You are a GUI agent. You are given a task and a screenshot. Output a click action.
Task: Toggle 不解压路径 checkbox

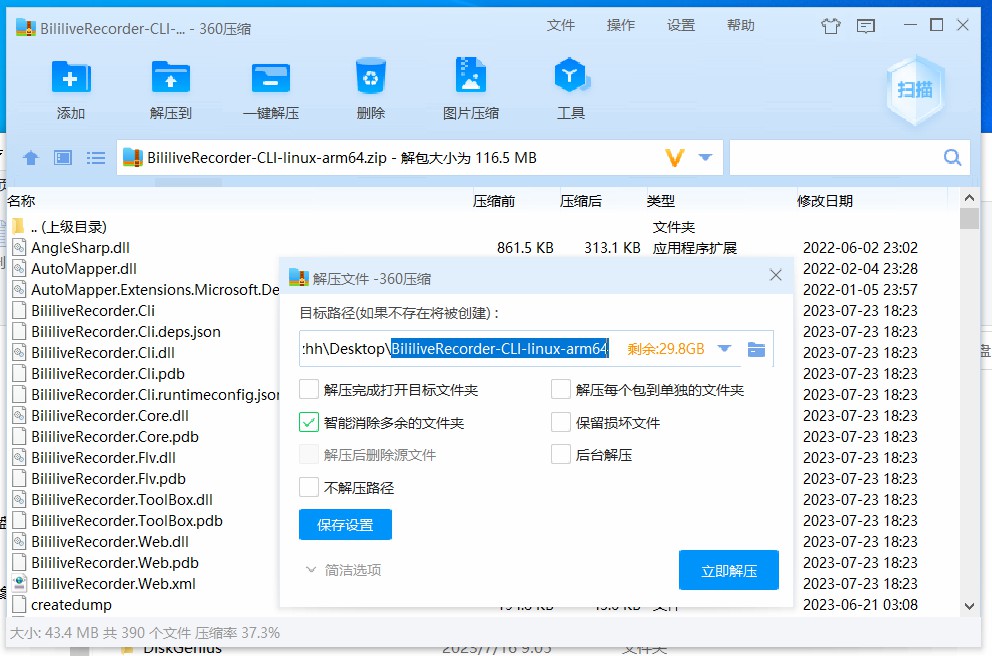(x=309, y=487)
